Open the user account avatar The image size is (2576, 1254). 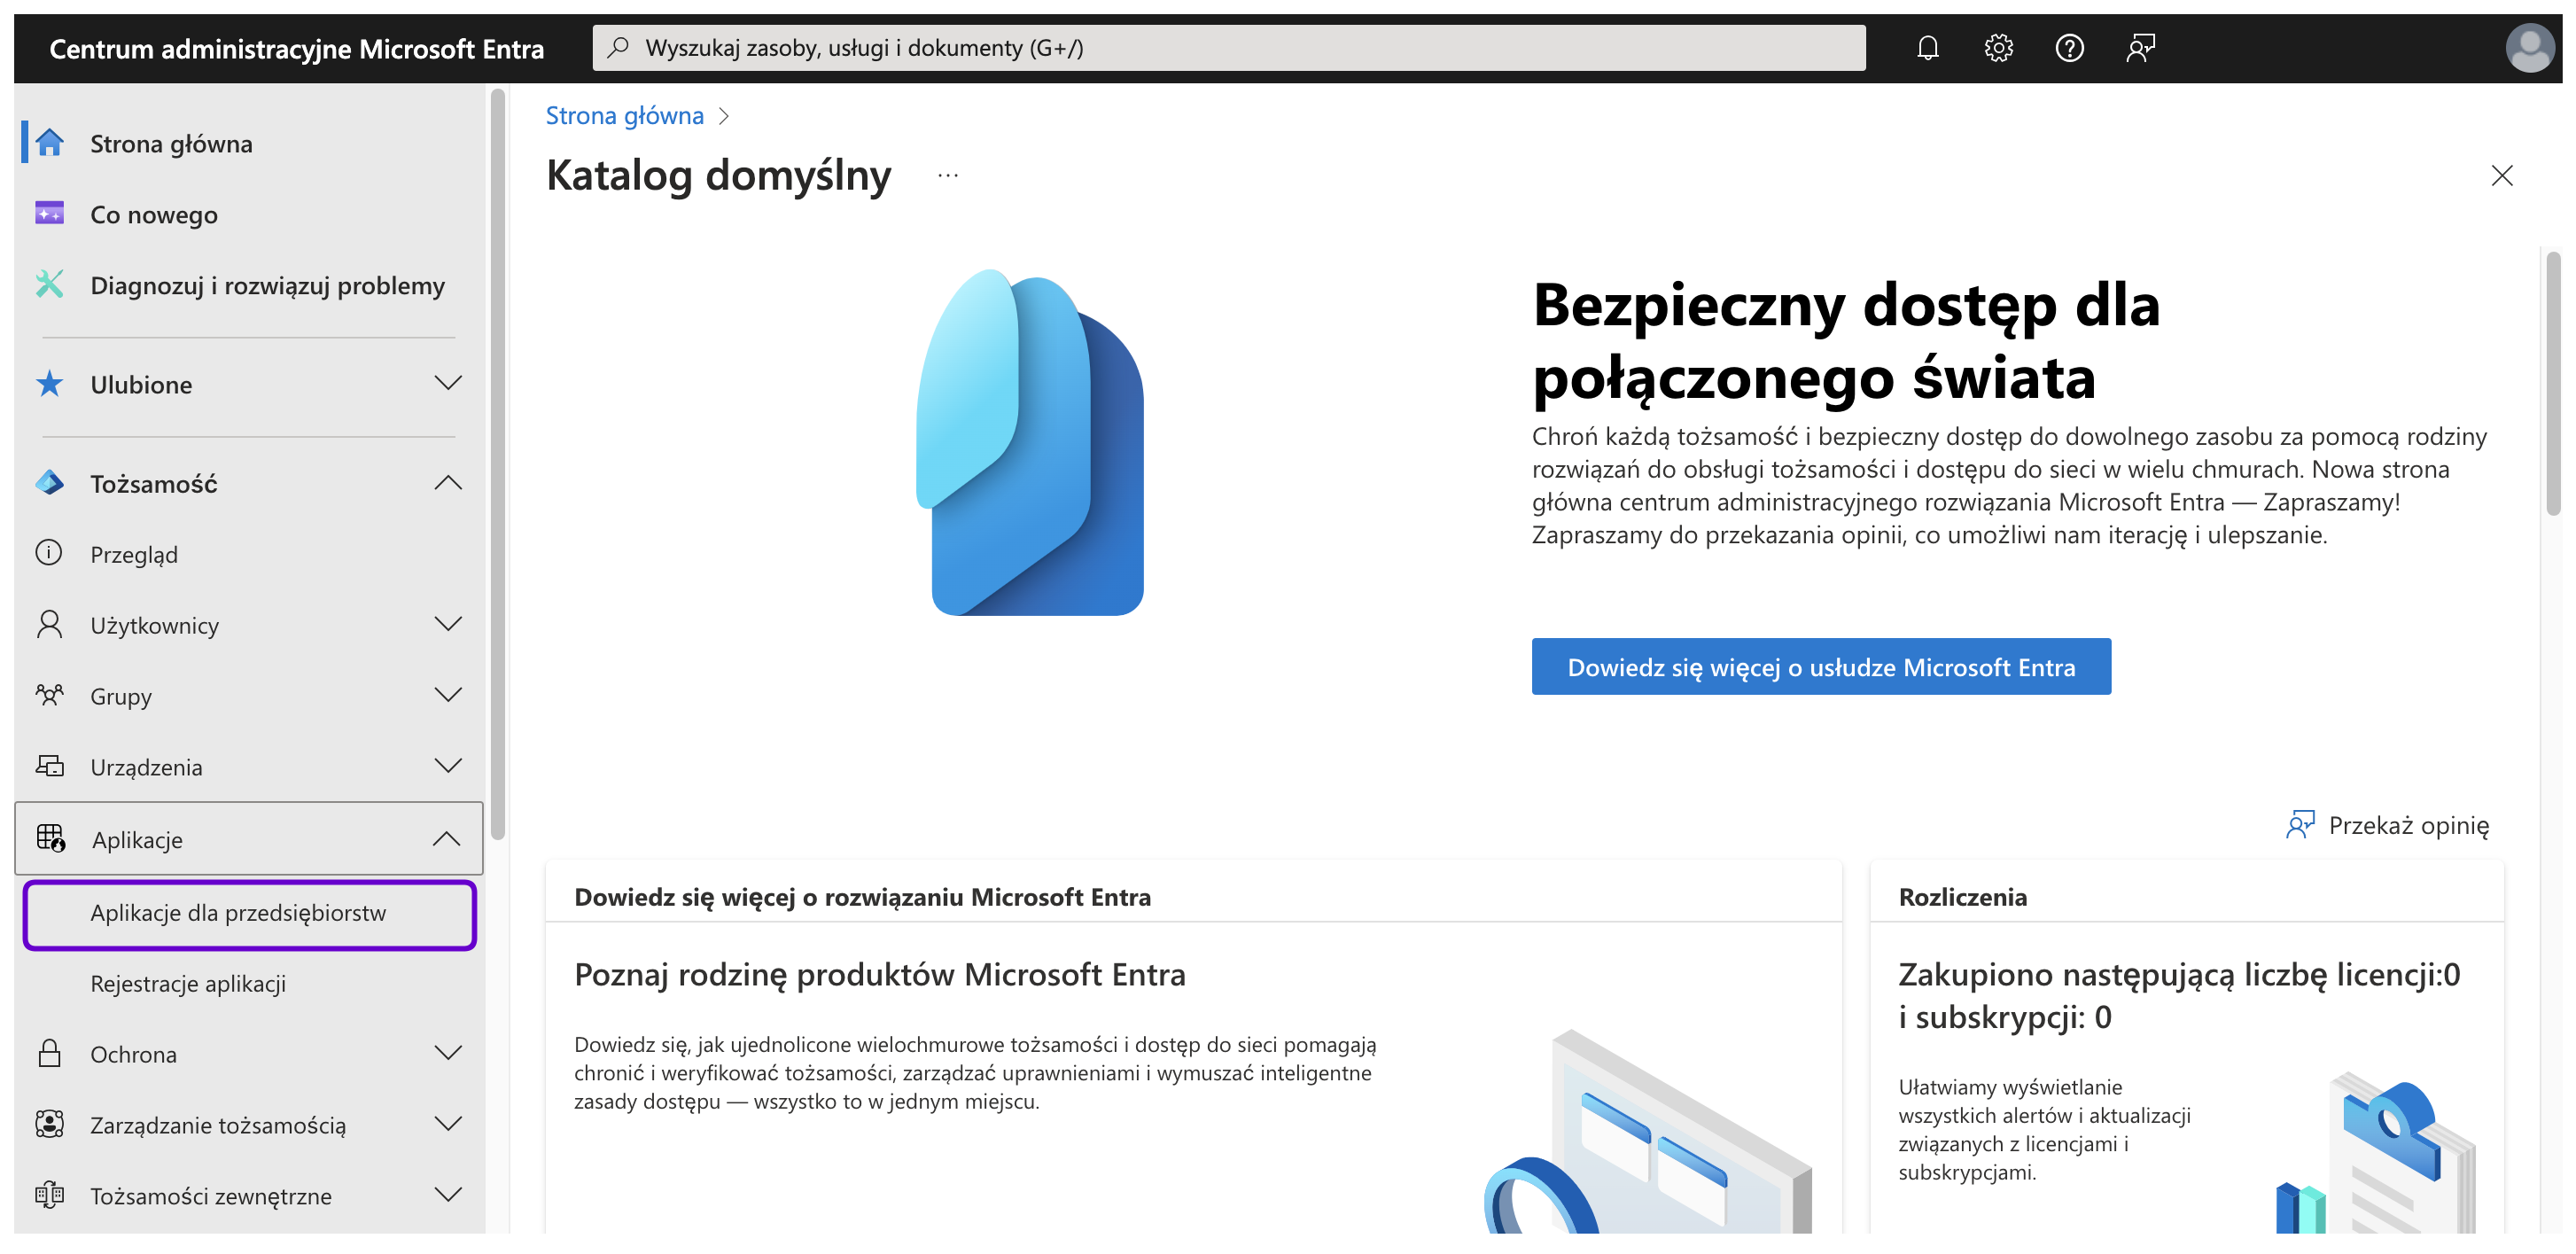click(2530, 48)
